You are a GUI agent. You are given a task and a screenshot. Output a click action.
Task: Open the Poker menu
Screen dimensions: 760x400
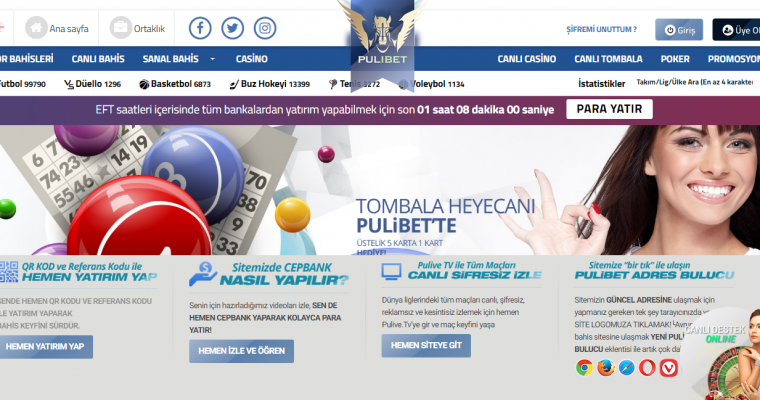click(x=675, y=59)
